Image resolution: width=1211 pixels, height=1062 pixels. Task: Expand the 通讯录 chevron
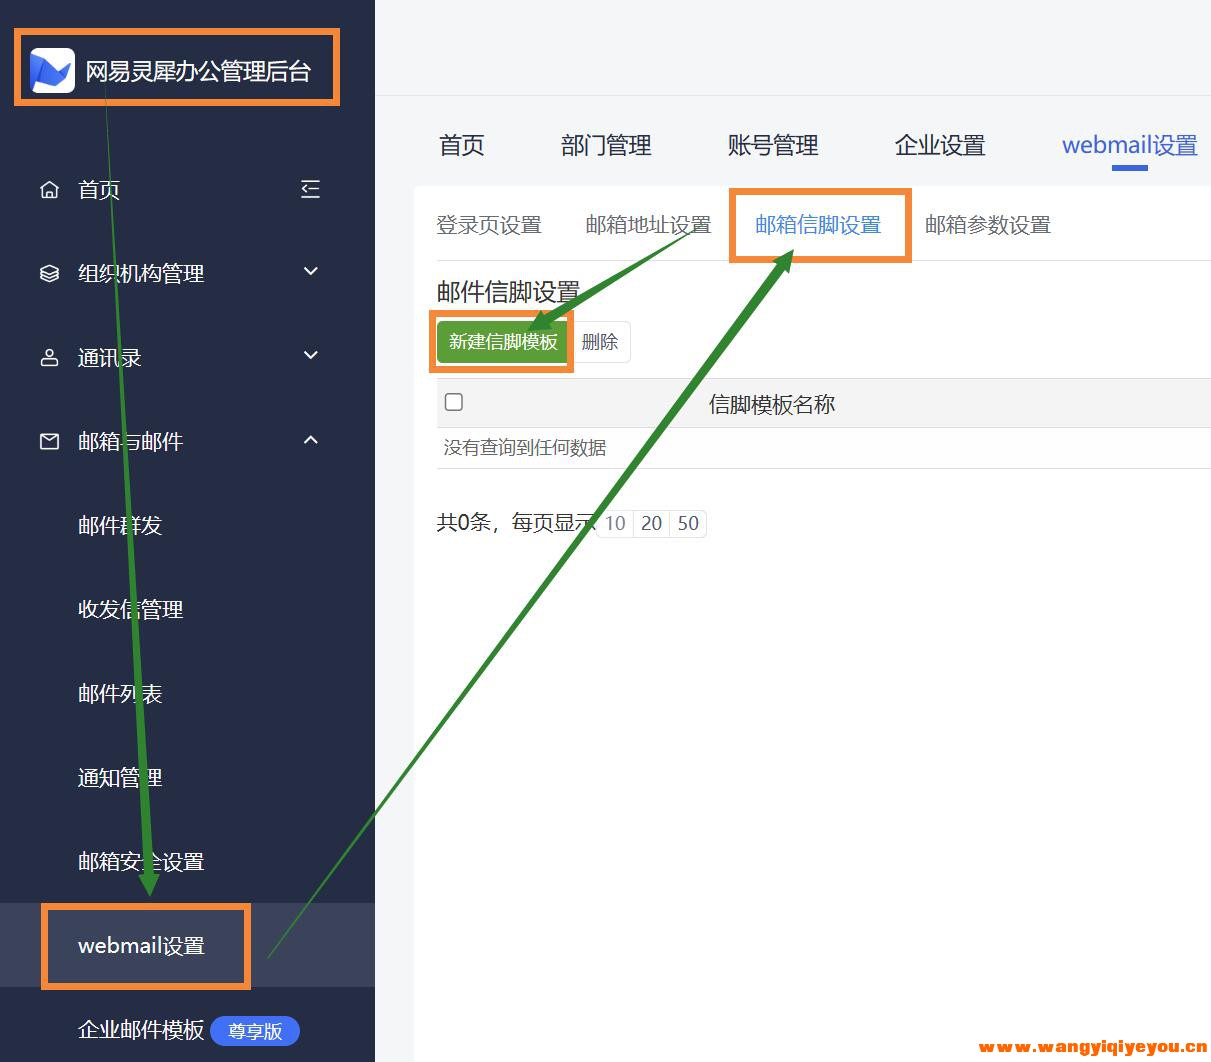[x=311, y=355]
